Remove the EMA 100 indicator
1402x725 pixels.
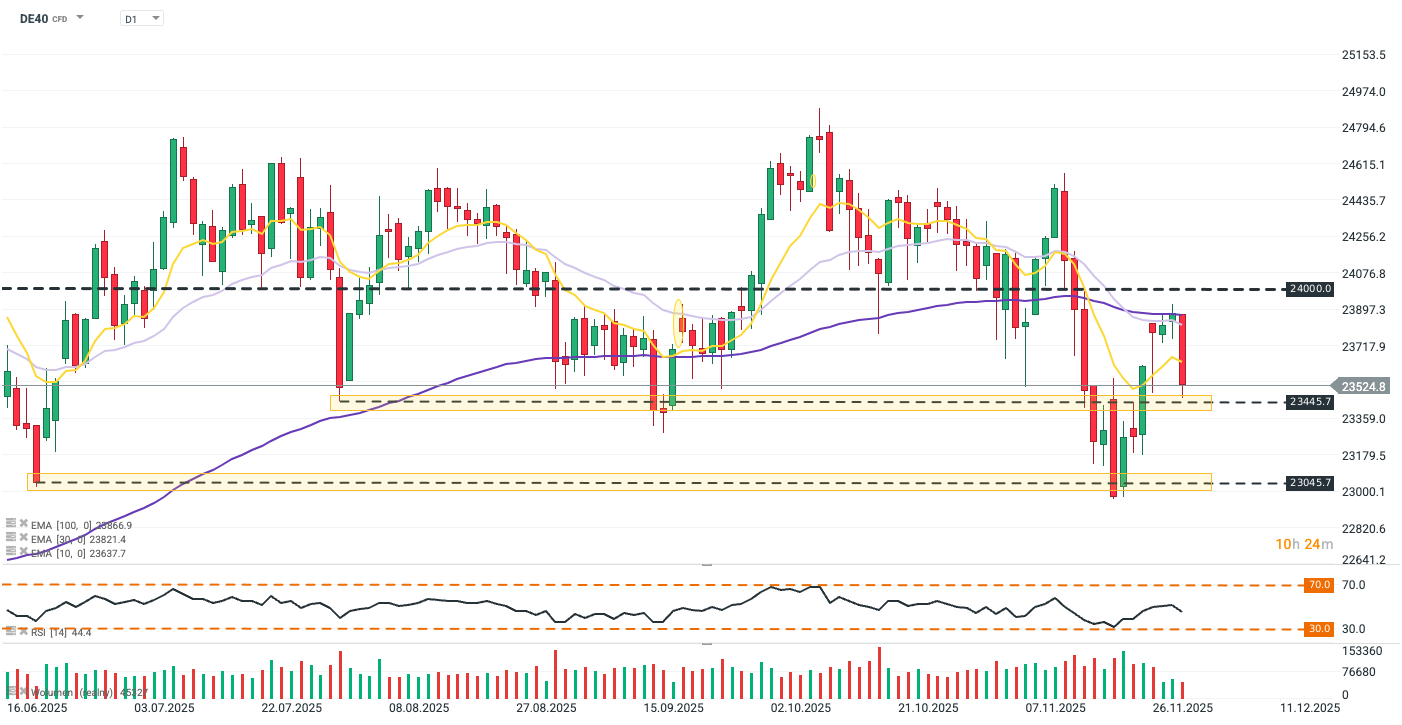click(22, 523)
